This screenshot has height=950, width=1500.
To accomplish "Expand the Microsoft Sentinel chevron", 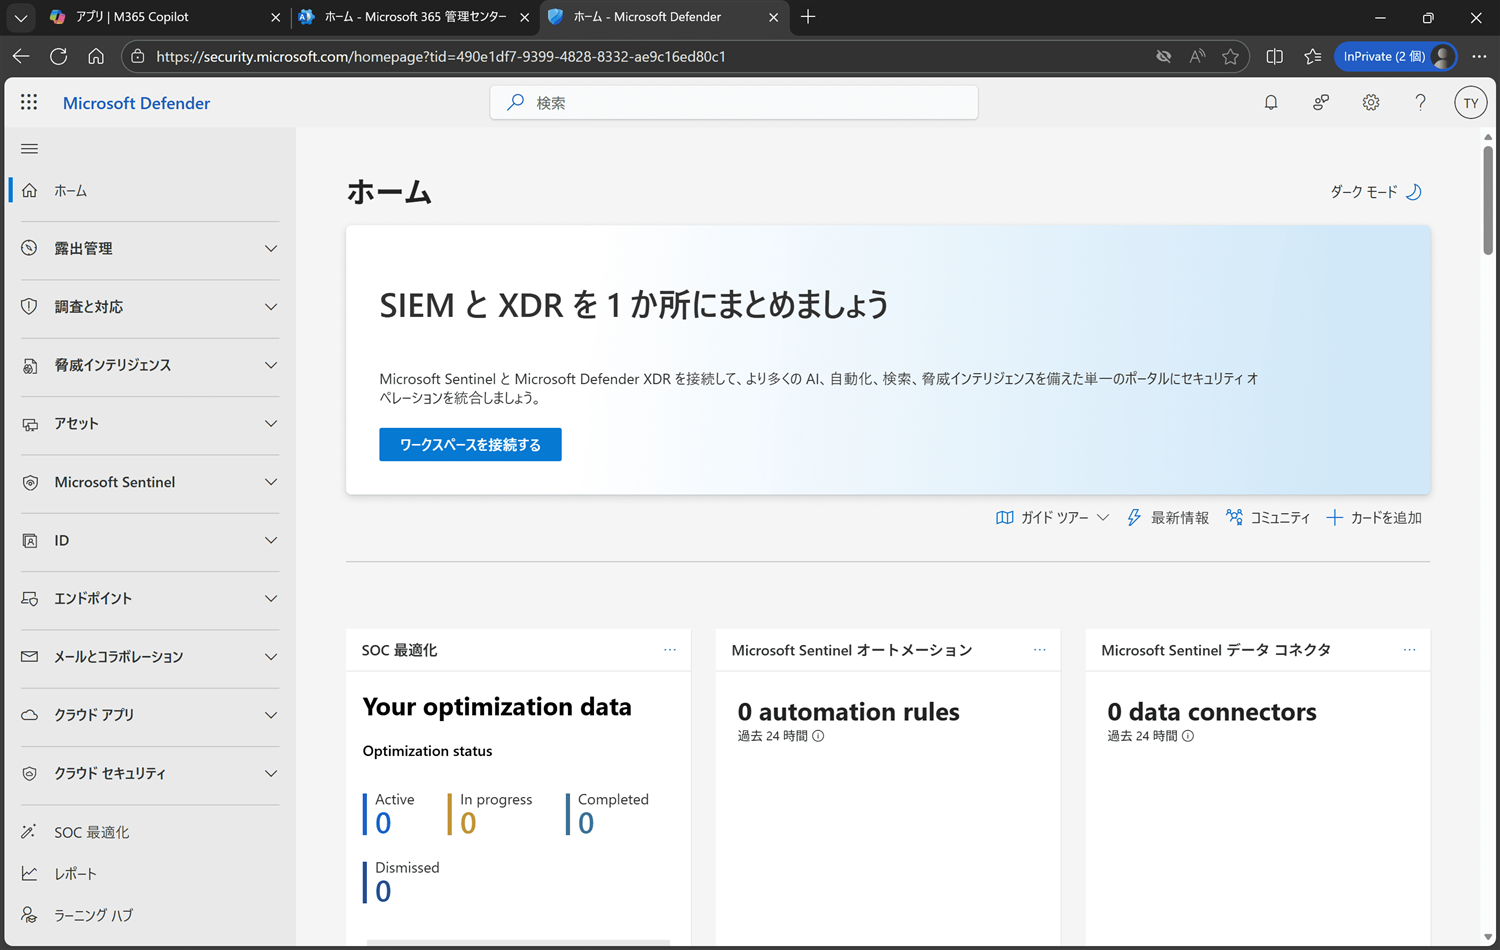I will [271, 482].
